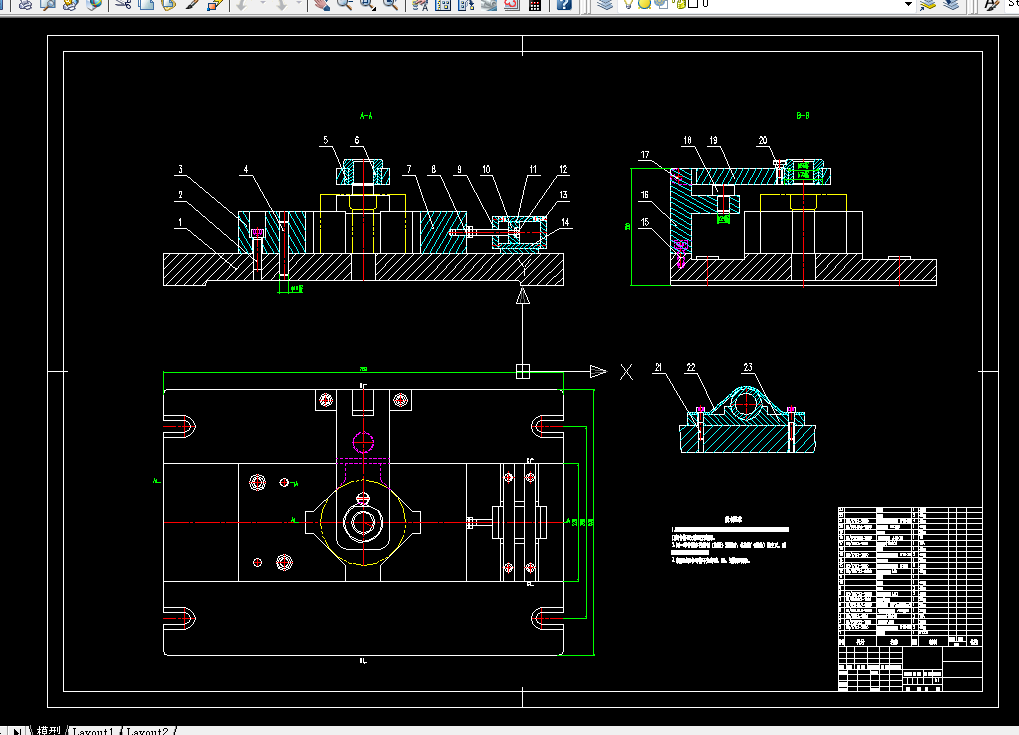Switch to the Layout2 tab

tap(148, 730)
